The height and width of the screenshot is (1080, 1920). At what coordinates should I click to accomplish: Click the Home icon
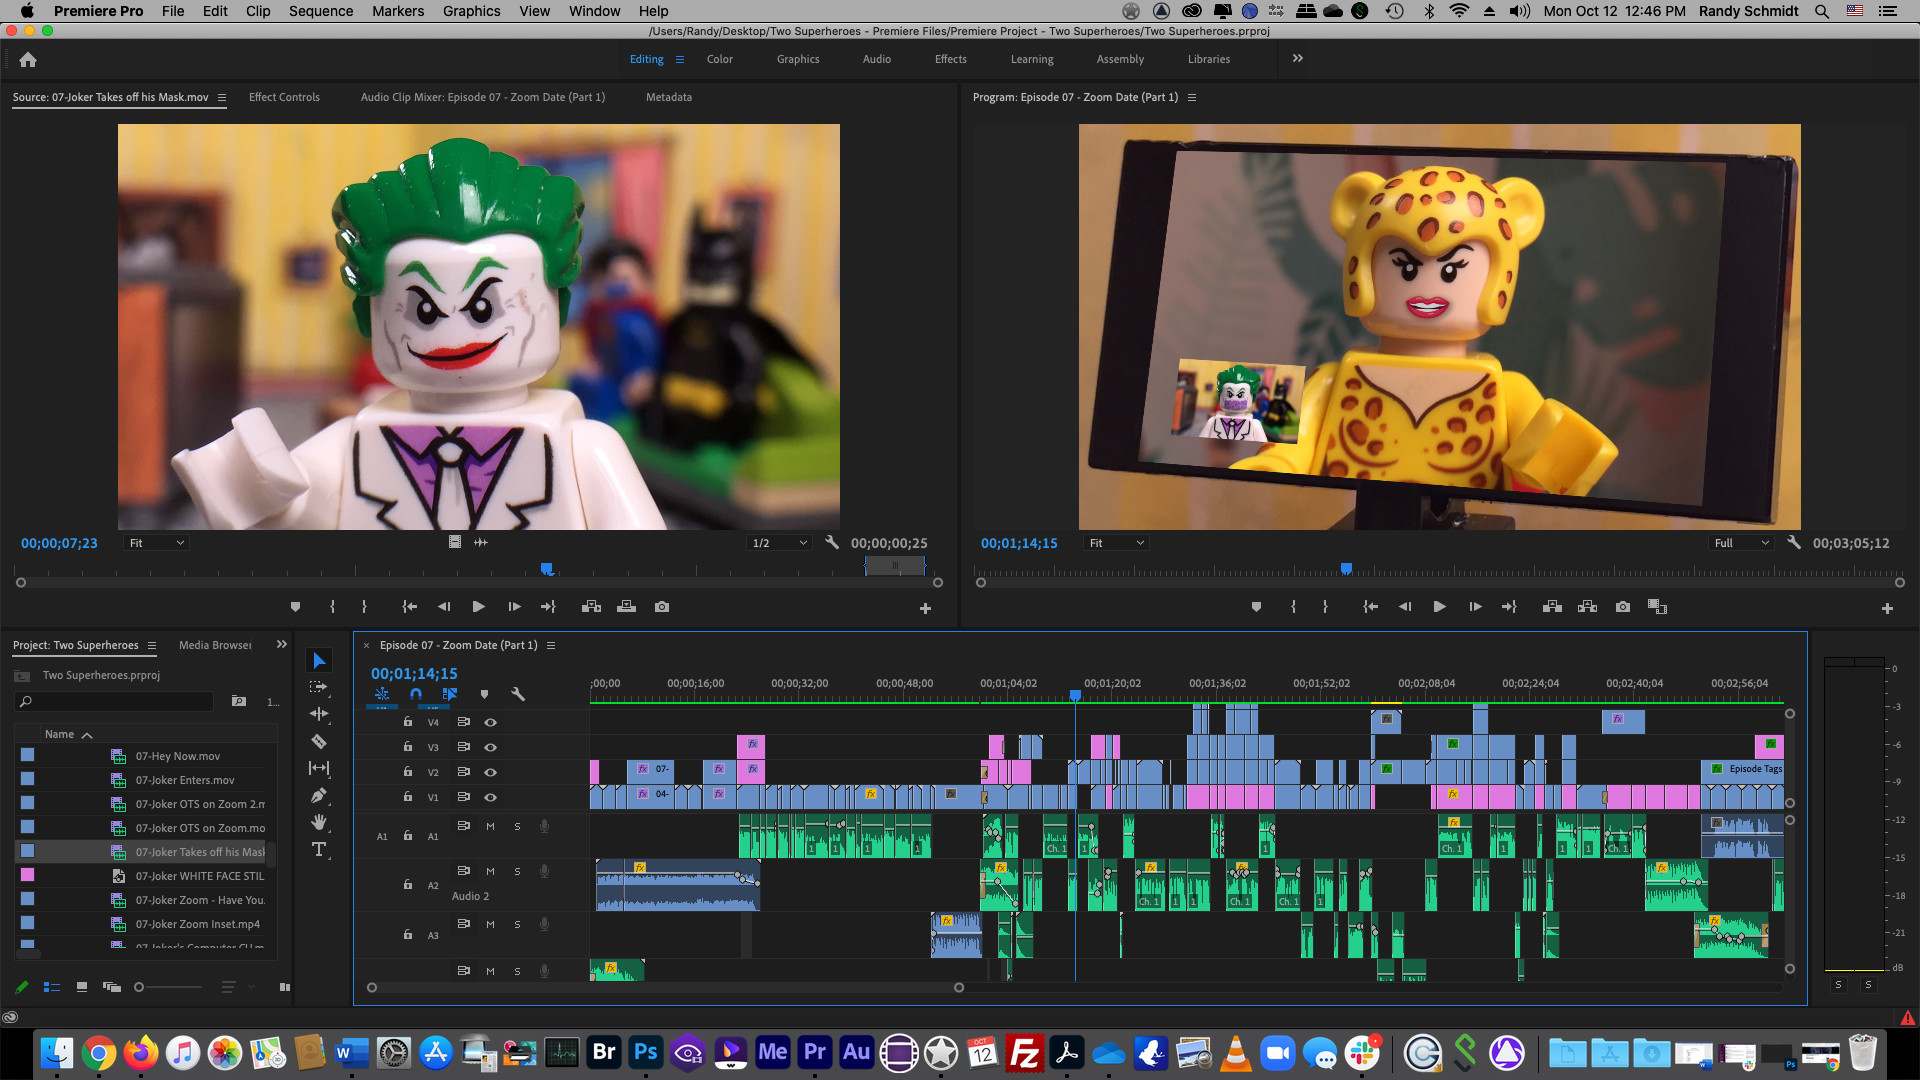pos(28,59)
